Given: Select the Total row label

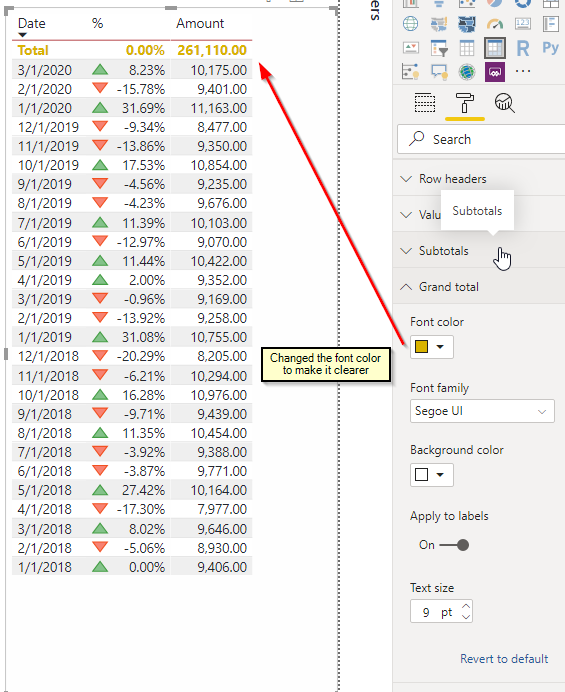Looking at the screenshot, I should 33,50.
